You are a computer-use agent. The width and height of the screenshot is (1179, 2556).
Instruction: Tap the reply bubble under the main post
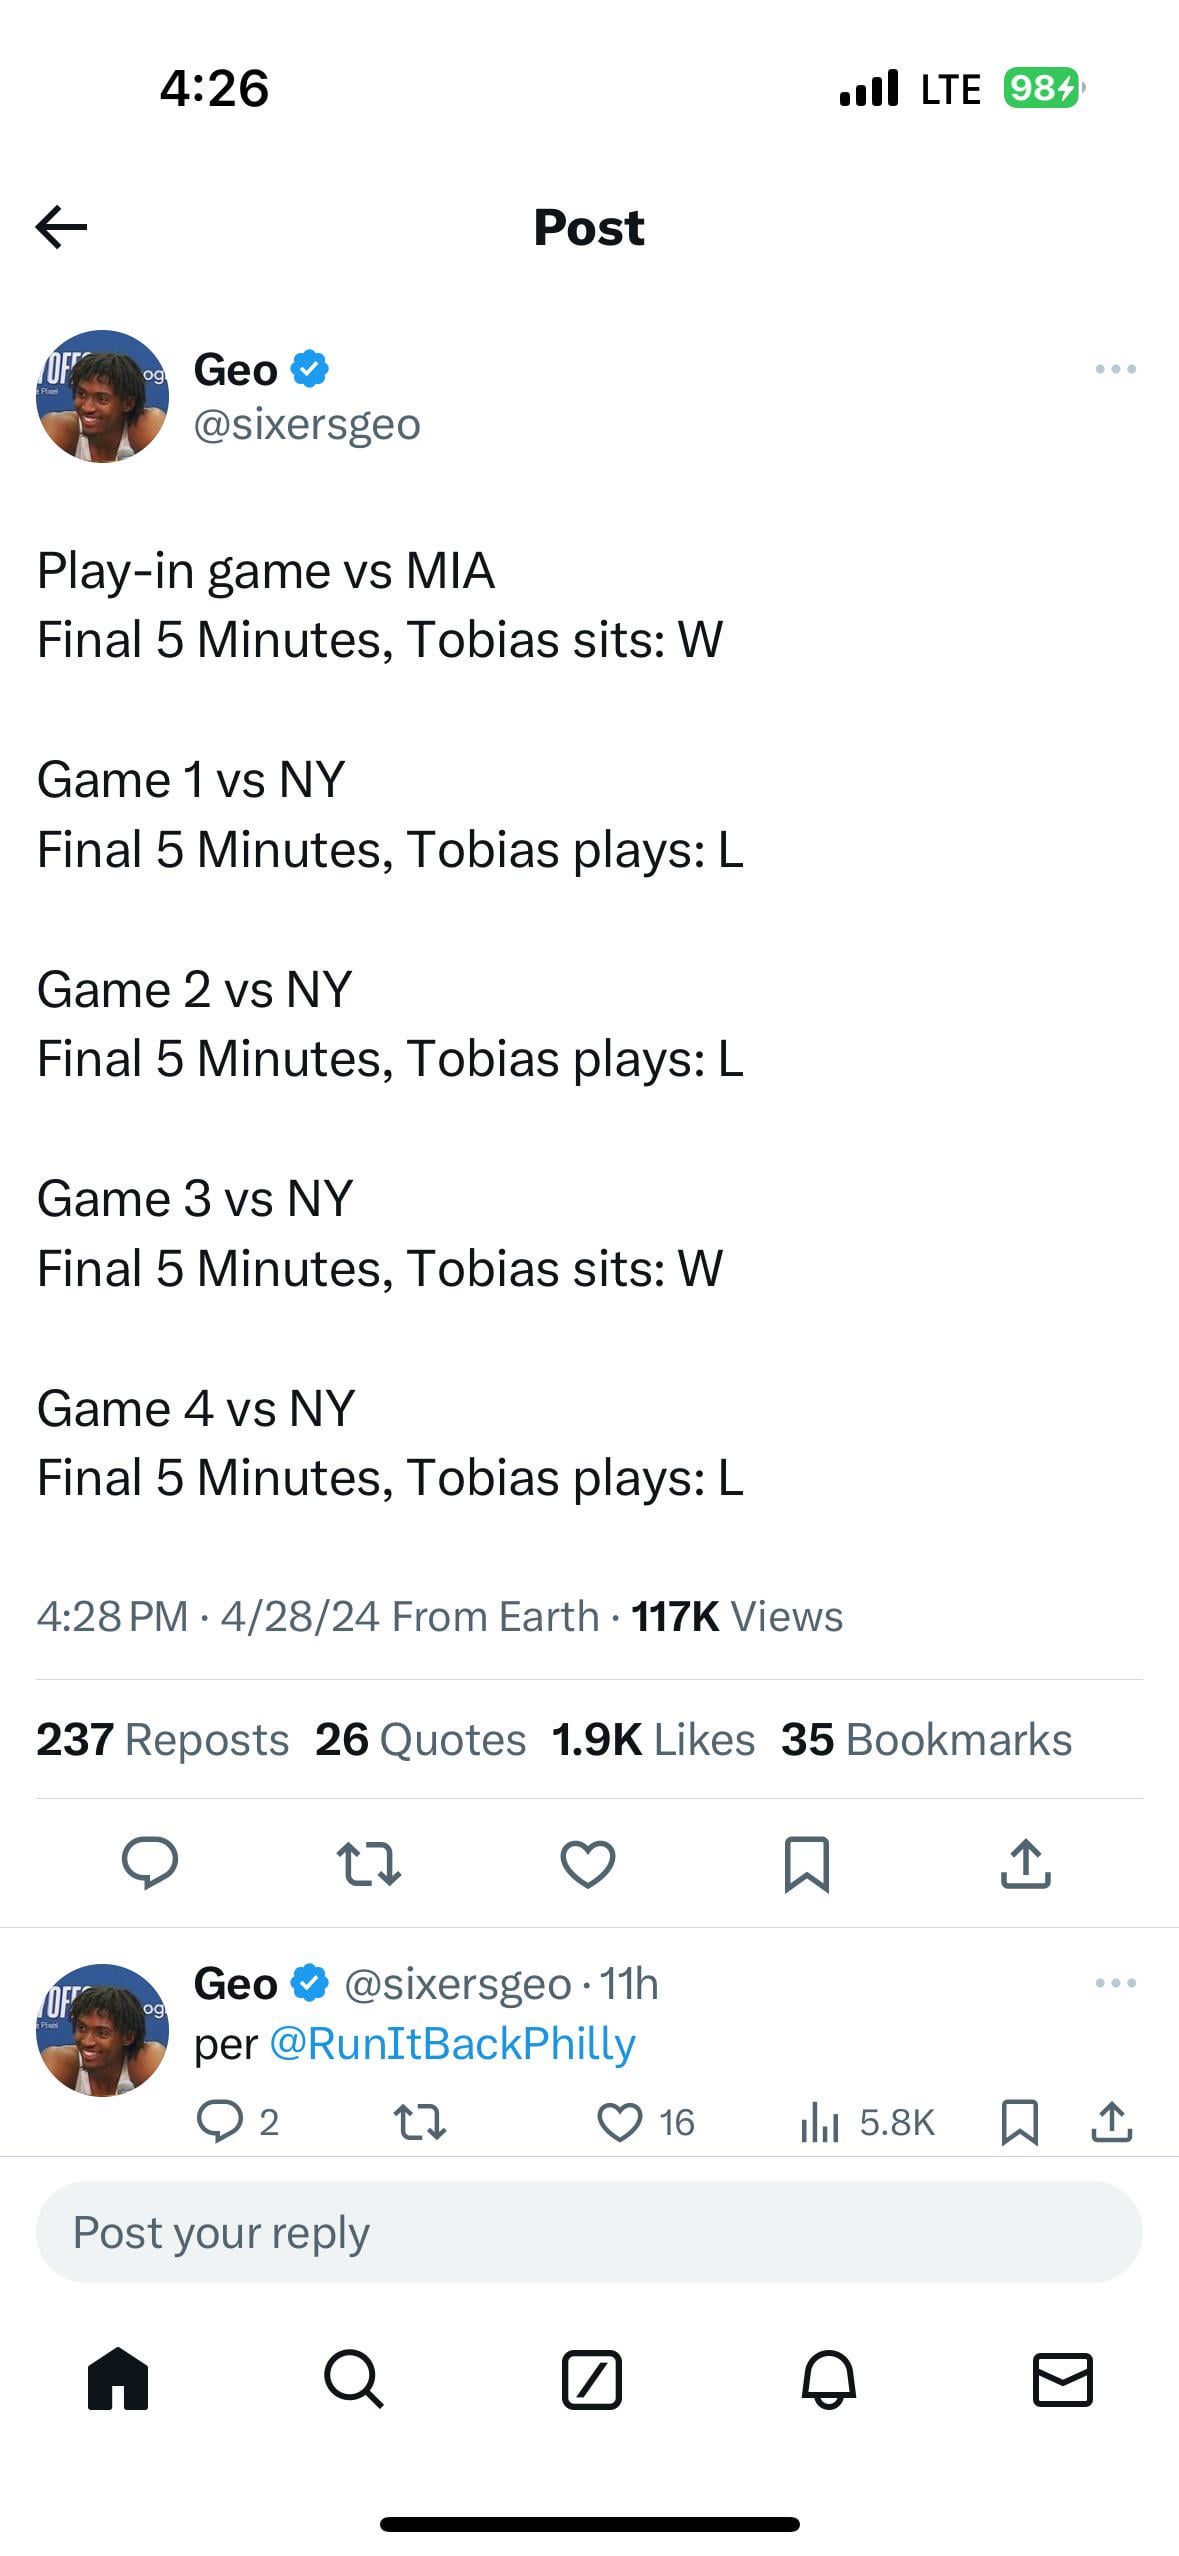coord(150,1862)
